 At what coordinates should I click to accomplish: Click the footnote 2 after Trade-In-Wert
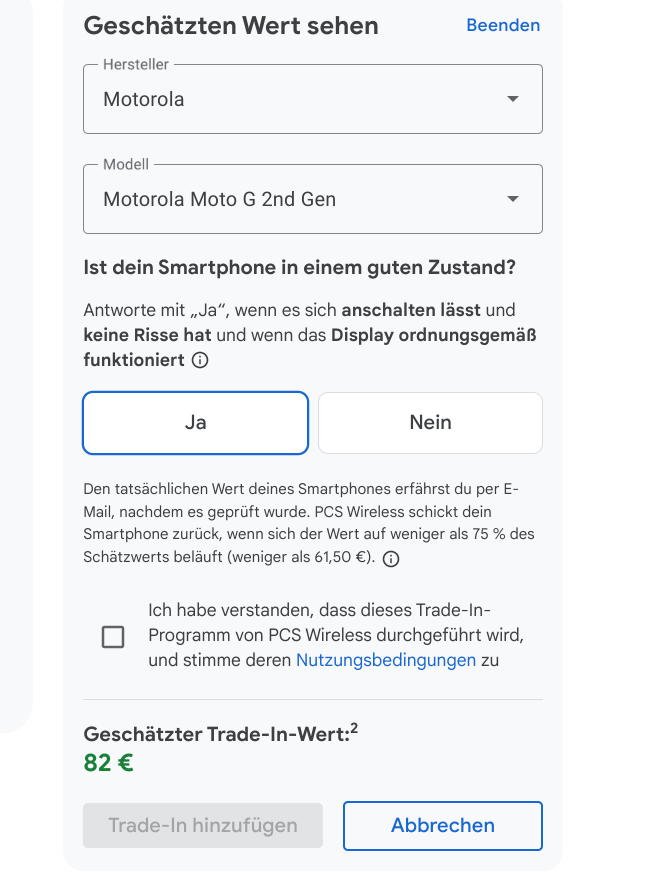[x=354, y=728]
